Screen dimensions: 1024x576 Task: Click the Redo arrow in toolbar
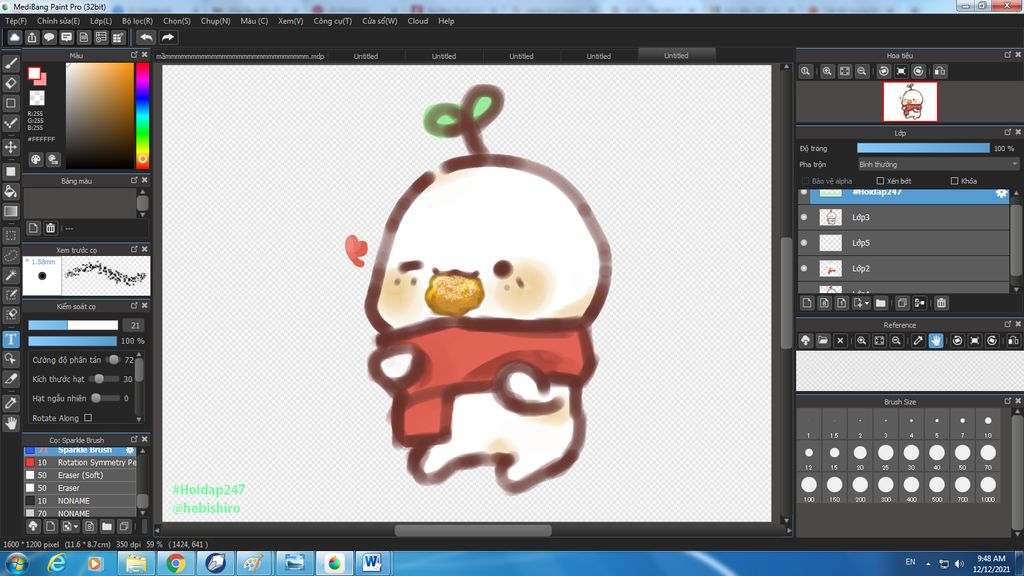click(x=168, y=37)
